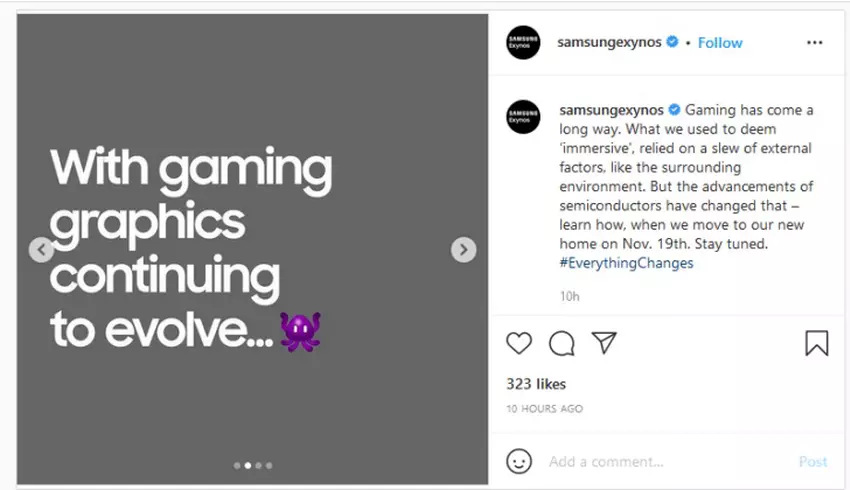
Task: Open samsungexynos profile picture in header
Action: coord(523,43)
